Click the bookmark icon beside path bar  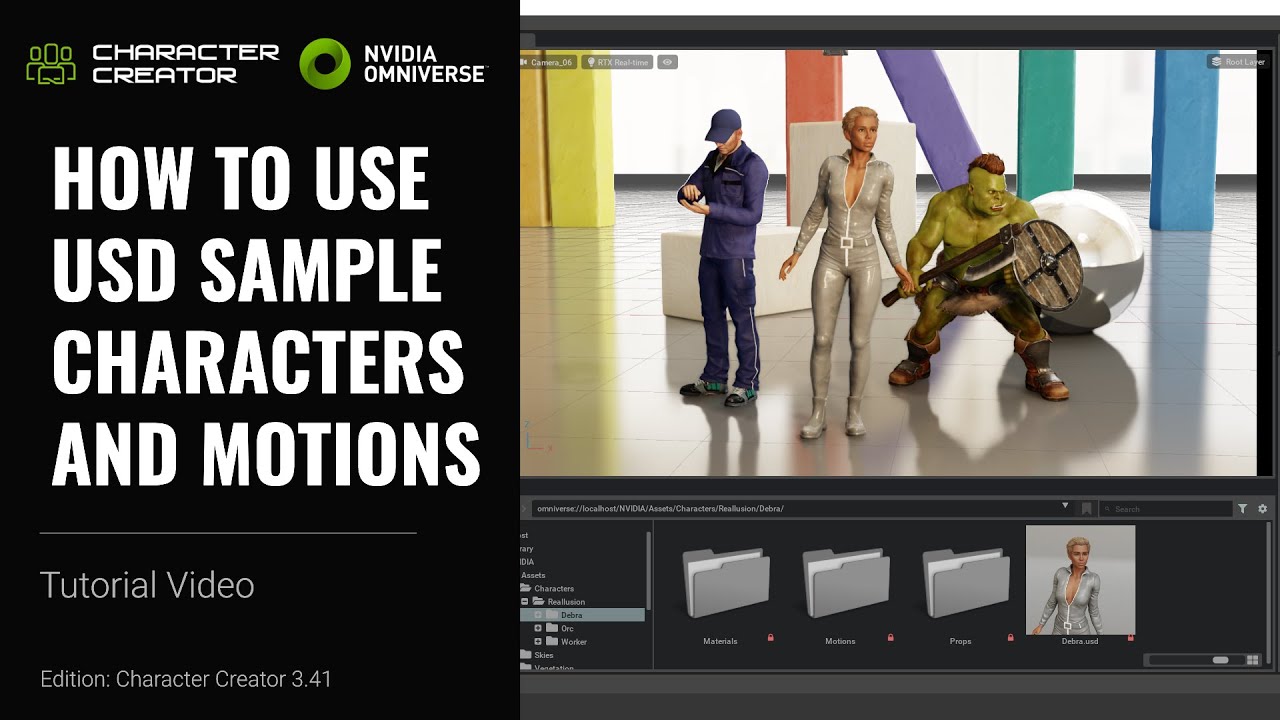1086,508
